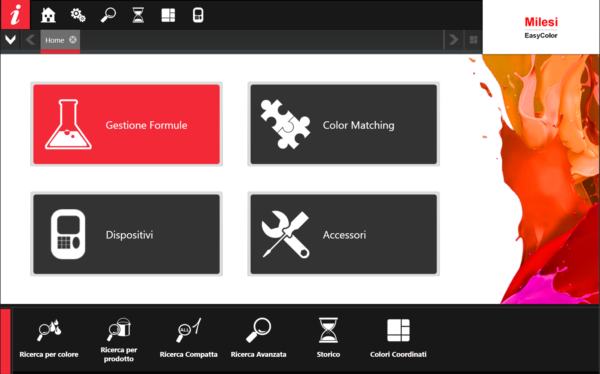Open Colori Coordinati from bottom bar
This screenshot has width=600, height=374.
[x=398, y=339]
